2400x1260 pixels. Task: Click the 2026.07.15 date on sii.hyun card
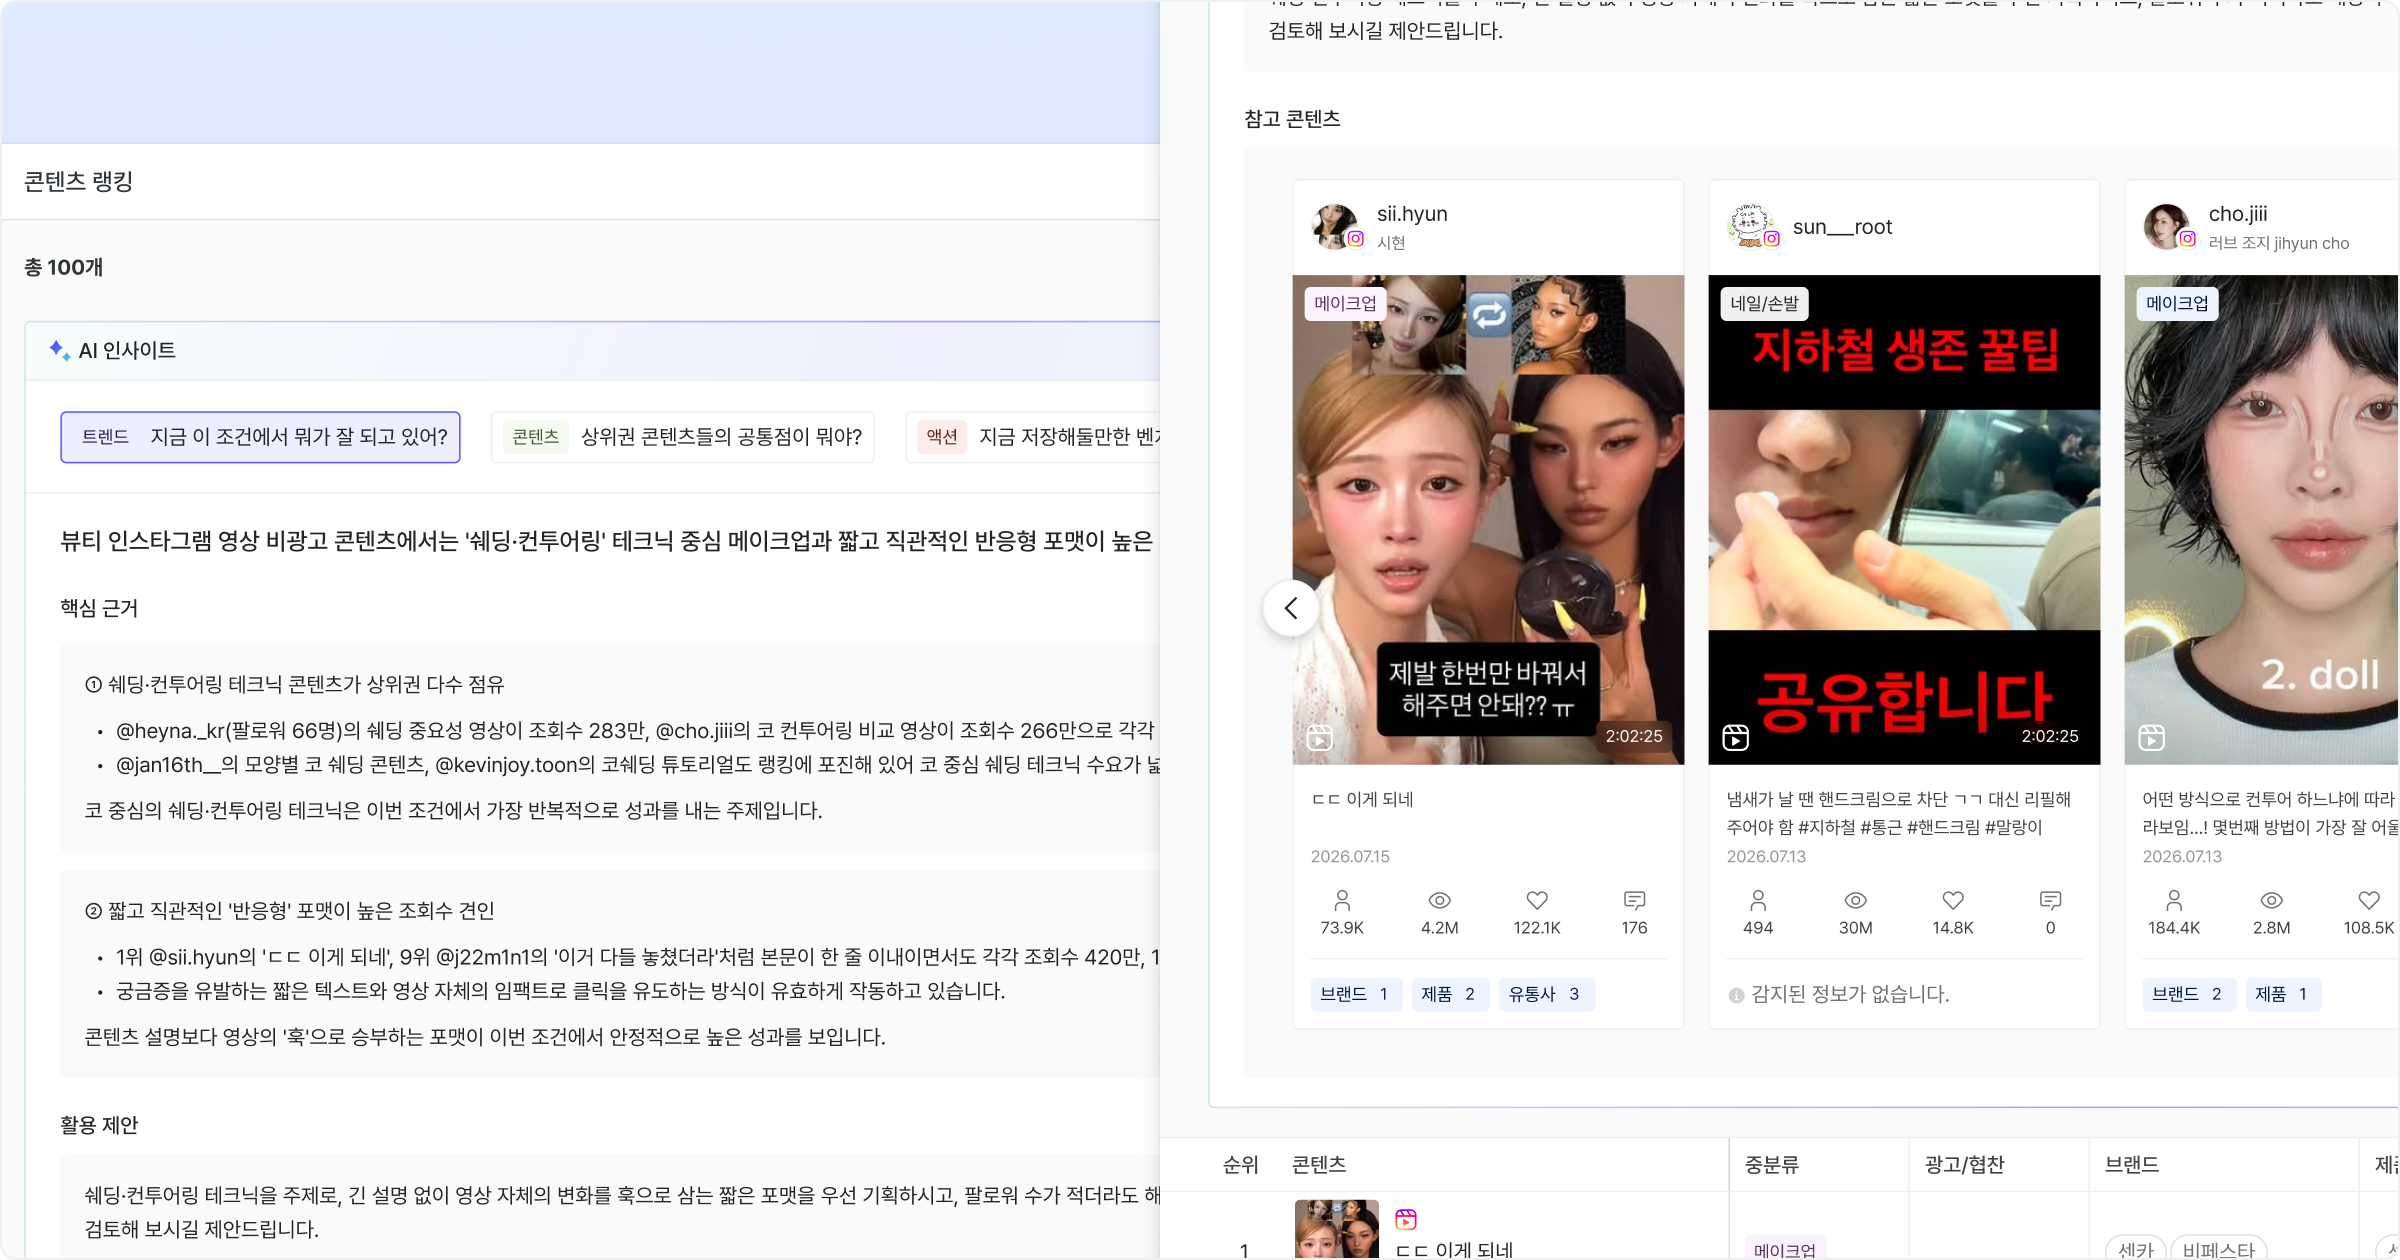click(1350, 856)
